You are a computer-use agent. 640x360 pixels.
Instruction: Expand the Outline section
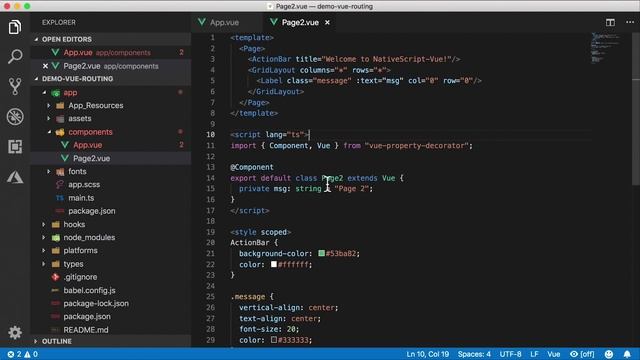pyautogui.click(x=36, y=341)
